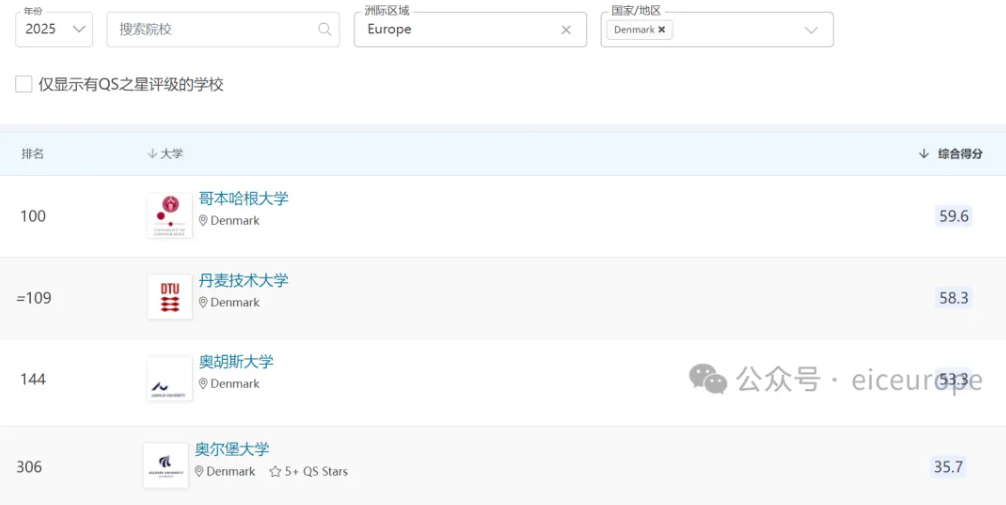Click rank 306
Screen dimensions: 1006x505
click(x=29, y=466)
